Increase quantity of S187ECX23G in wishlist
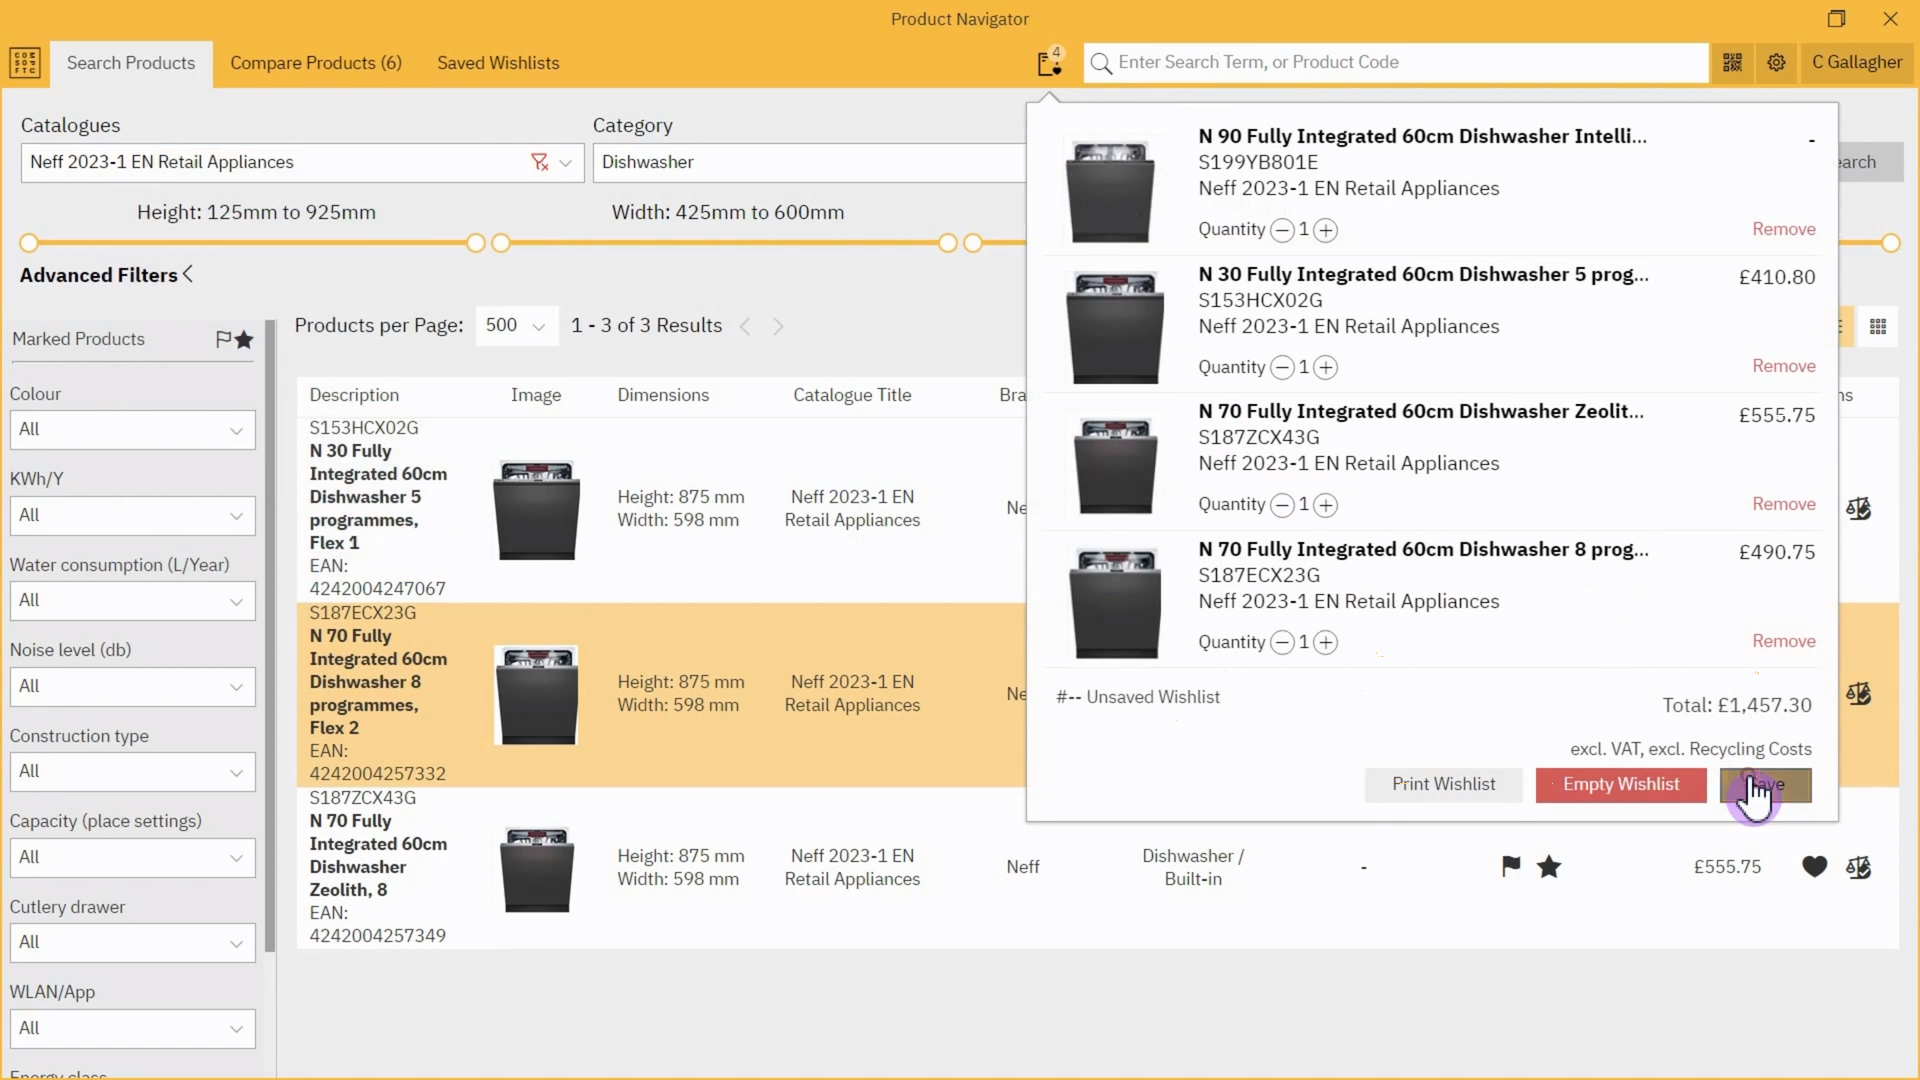The width and height of the screenshot is (1920, 1080). [1325, 642]
